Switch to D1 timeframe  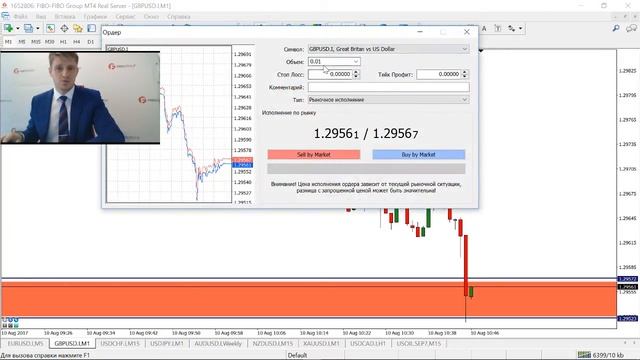pyautogui.click(x=91, y=42)
